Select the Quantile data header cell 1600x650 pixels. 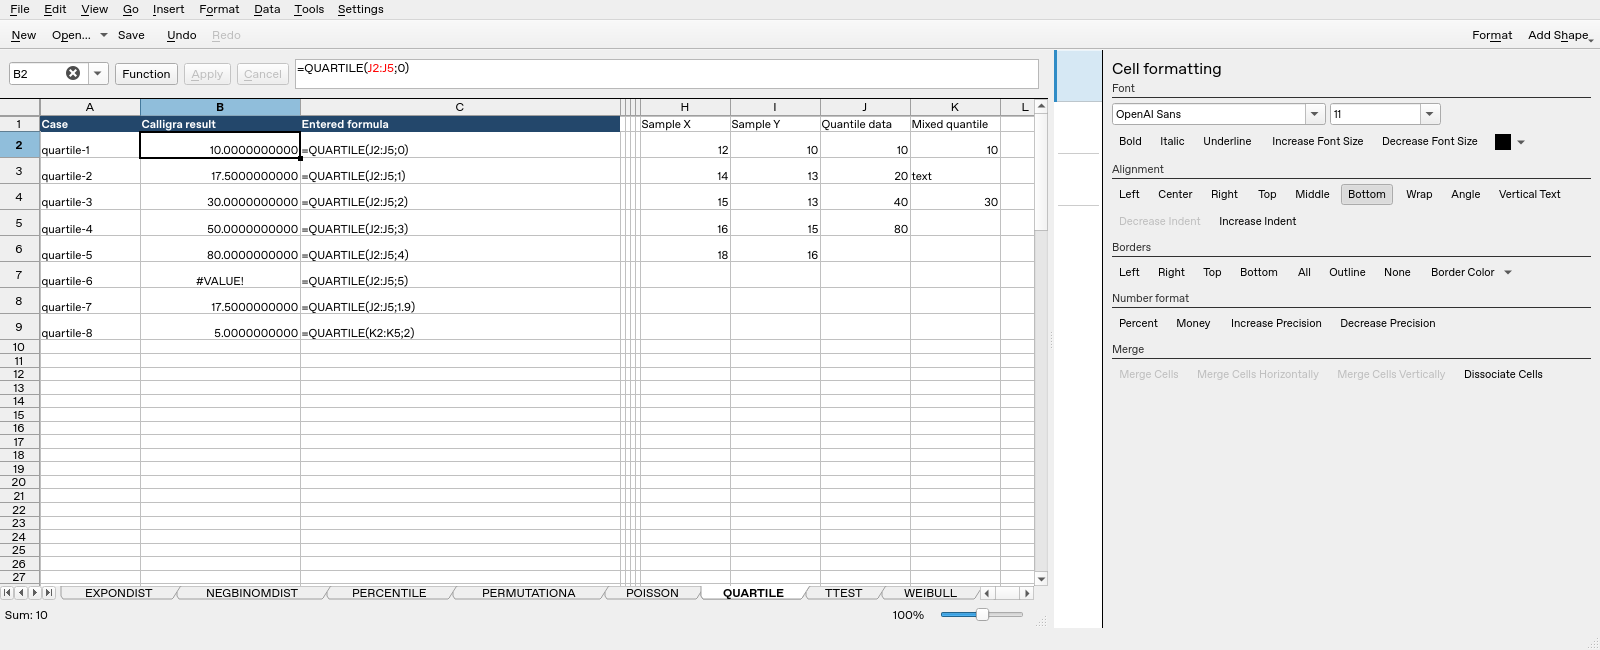tap(865, 124)
